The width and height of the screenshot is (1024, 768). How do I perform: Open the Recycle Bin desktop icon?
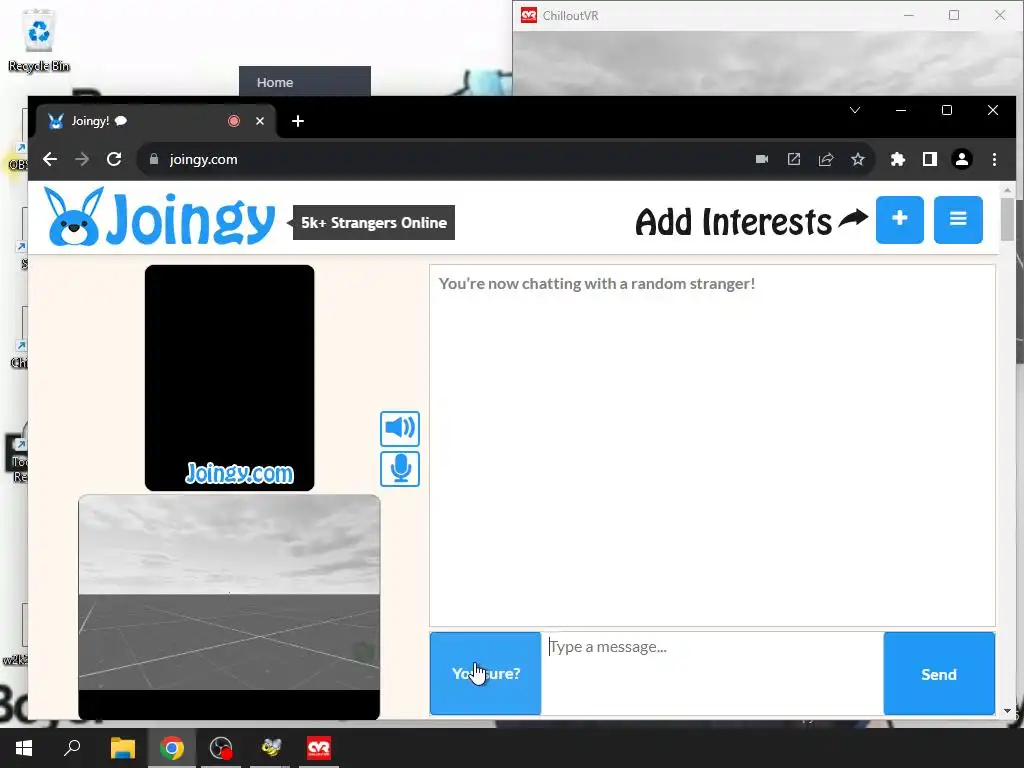click(39, 39)
